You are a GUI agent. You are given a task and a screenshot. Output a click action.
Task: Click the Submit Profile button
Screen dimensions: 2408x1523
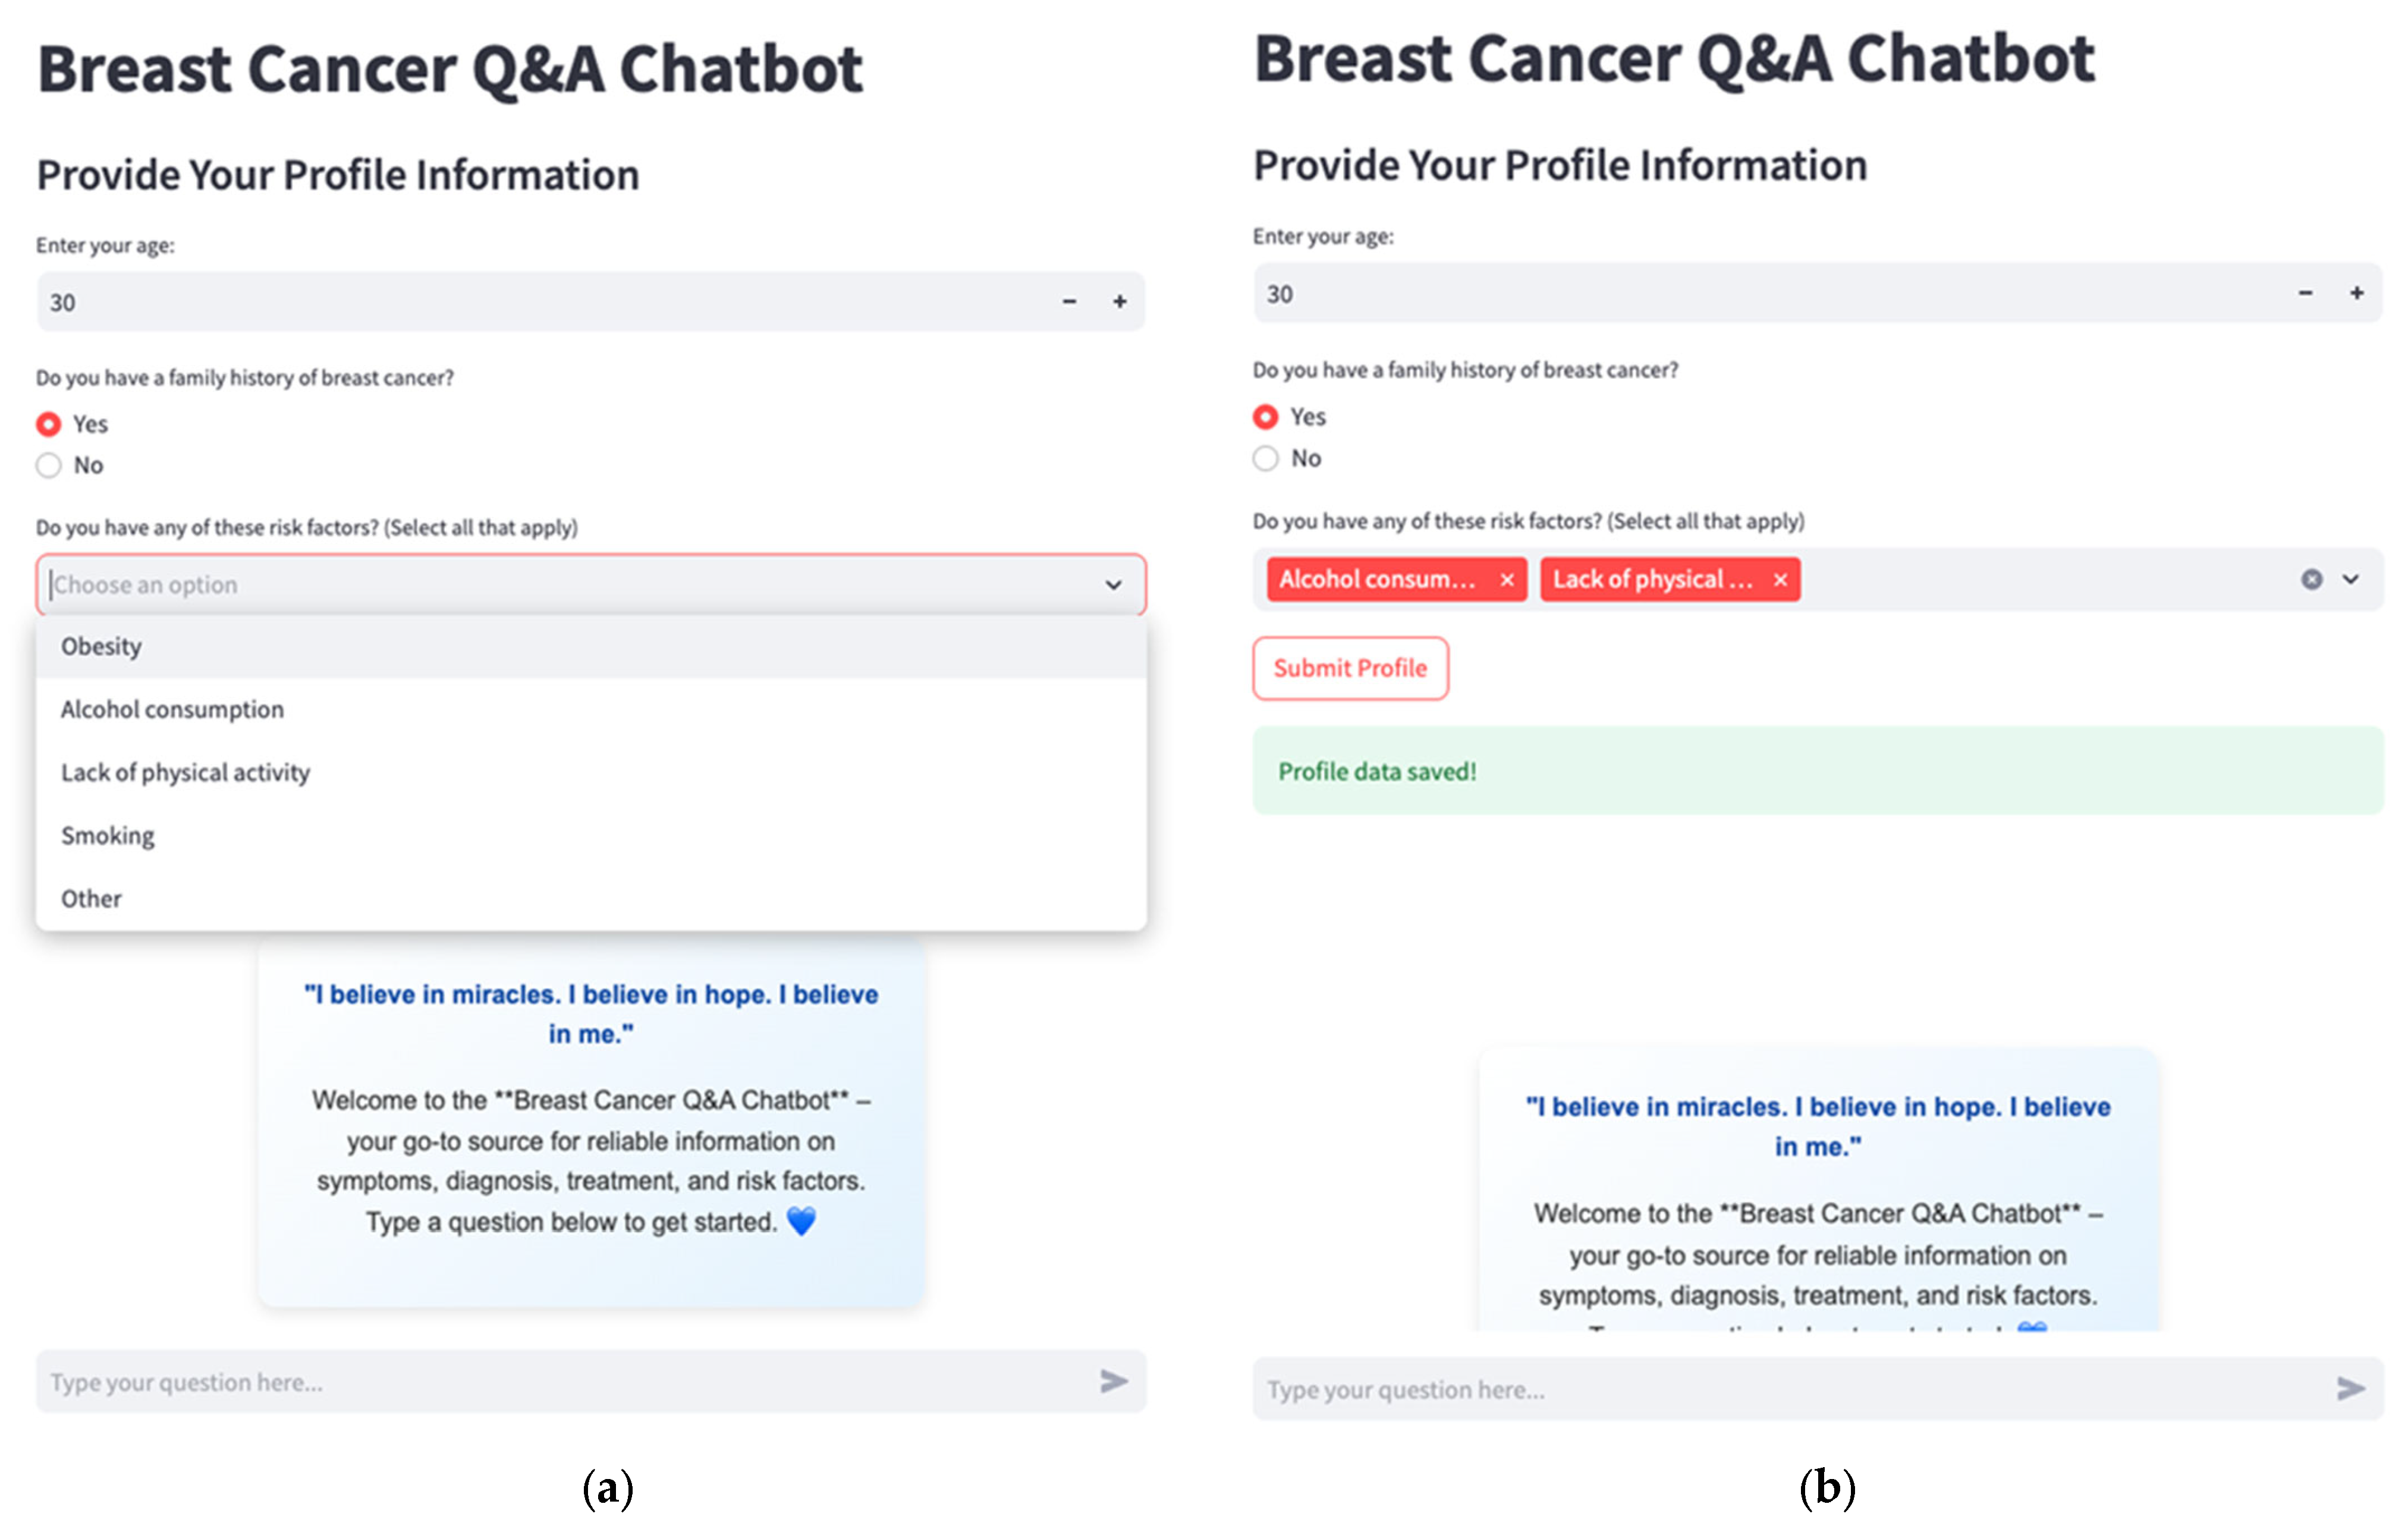pyautogui.click(x=1350, y=668)
